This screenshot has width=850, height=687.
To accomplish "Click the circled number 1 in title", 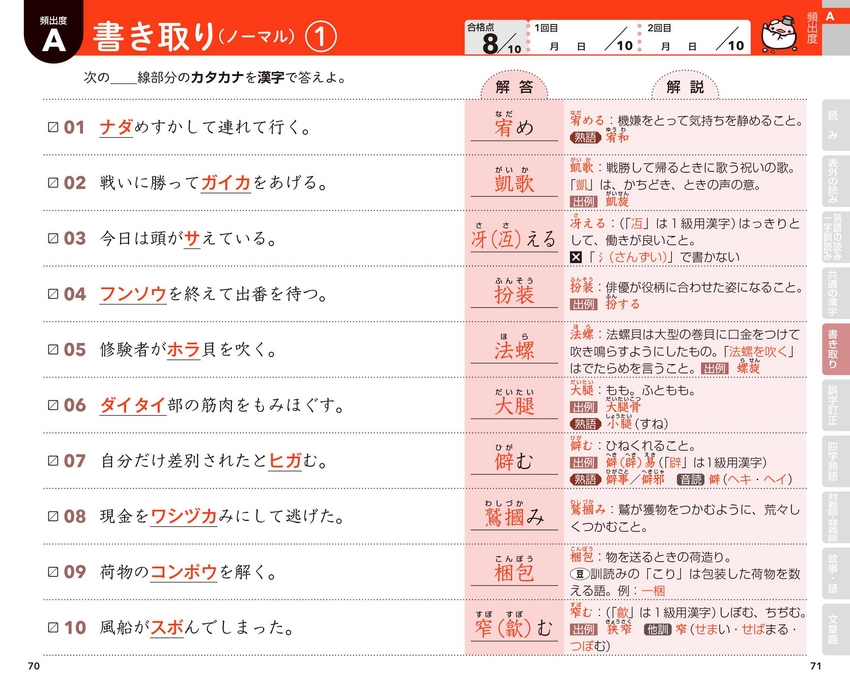I will (320, 36).
